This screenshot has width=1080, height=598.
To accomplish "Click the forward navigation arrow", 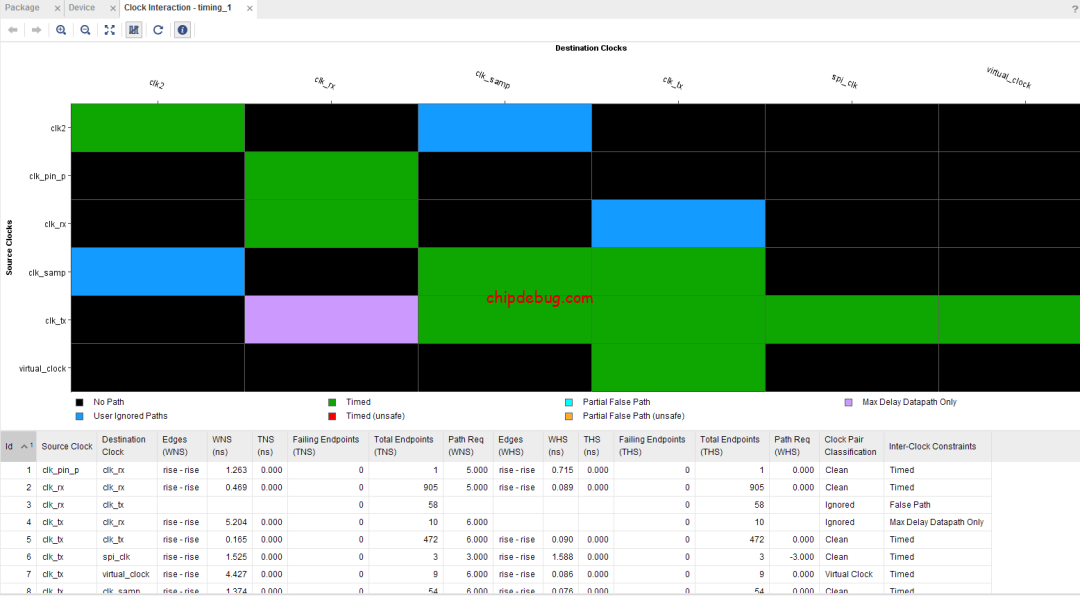I will point(36,30).
